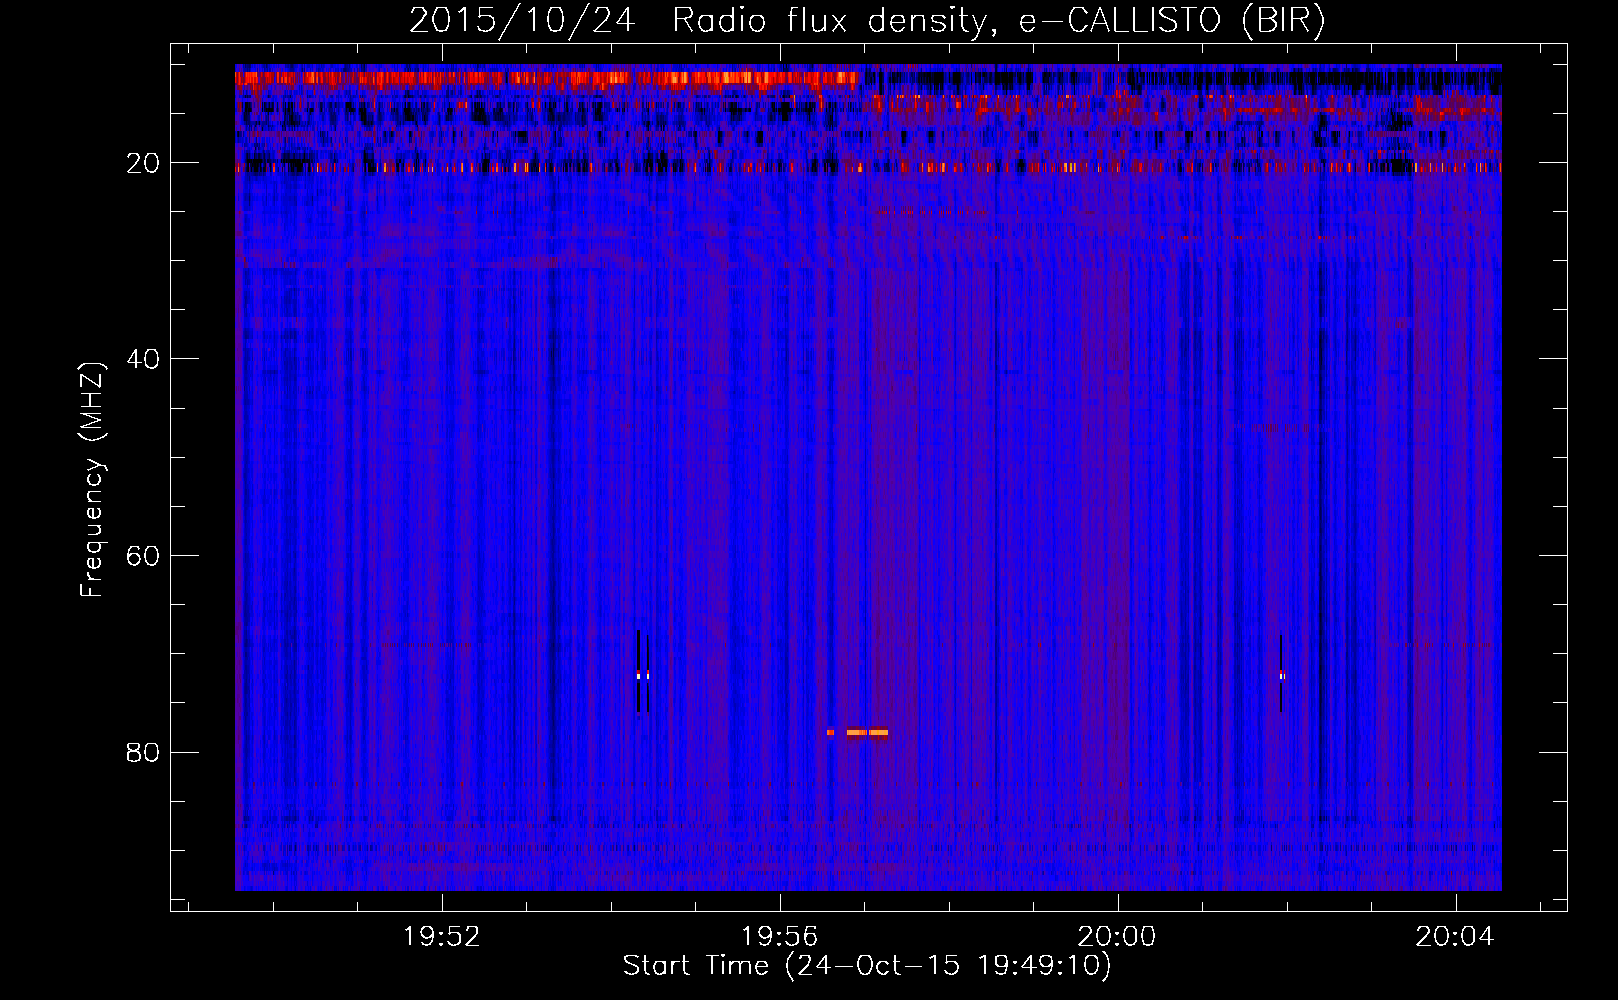Click the 20:04 time tick label
Image resolution: width=1618 pixels, height=1000 pixels.
1455,937
